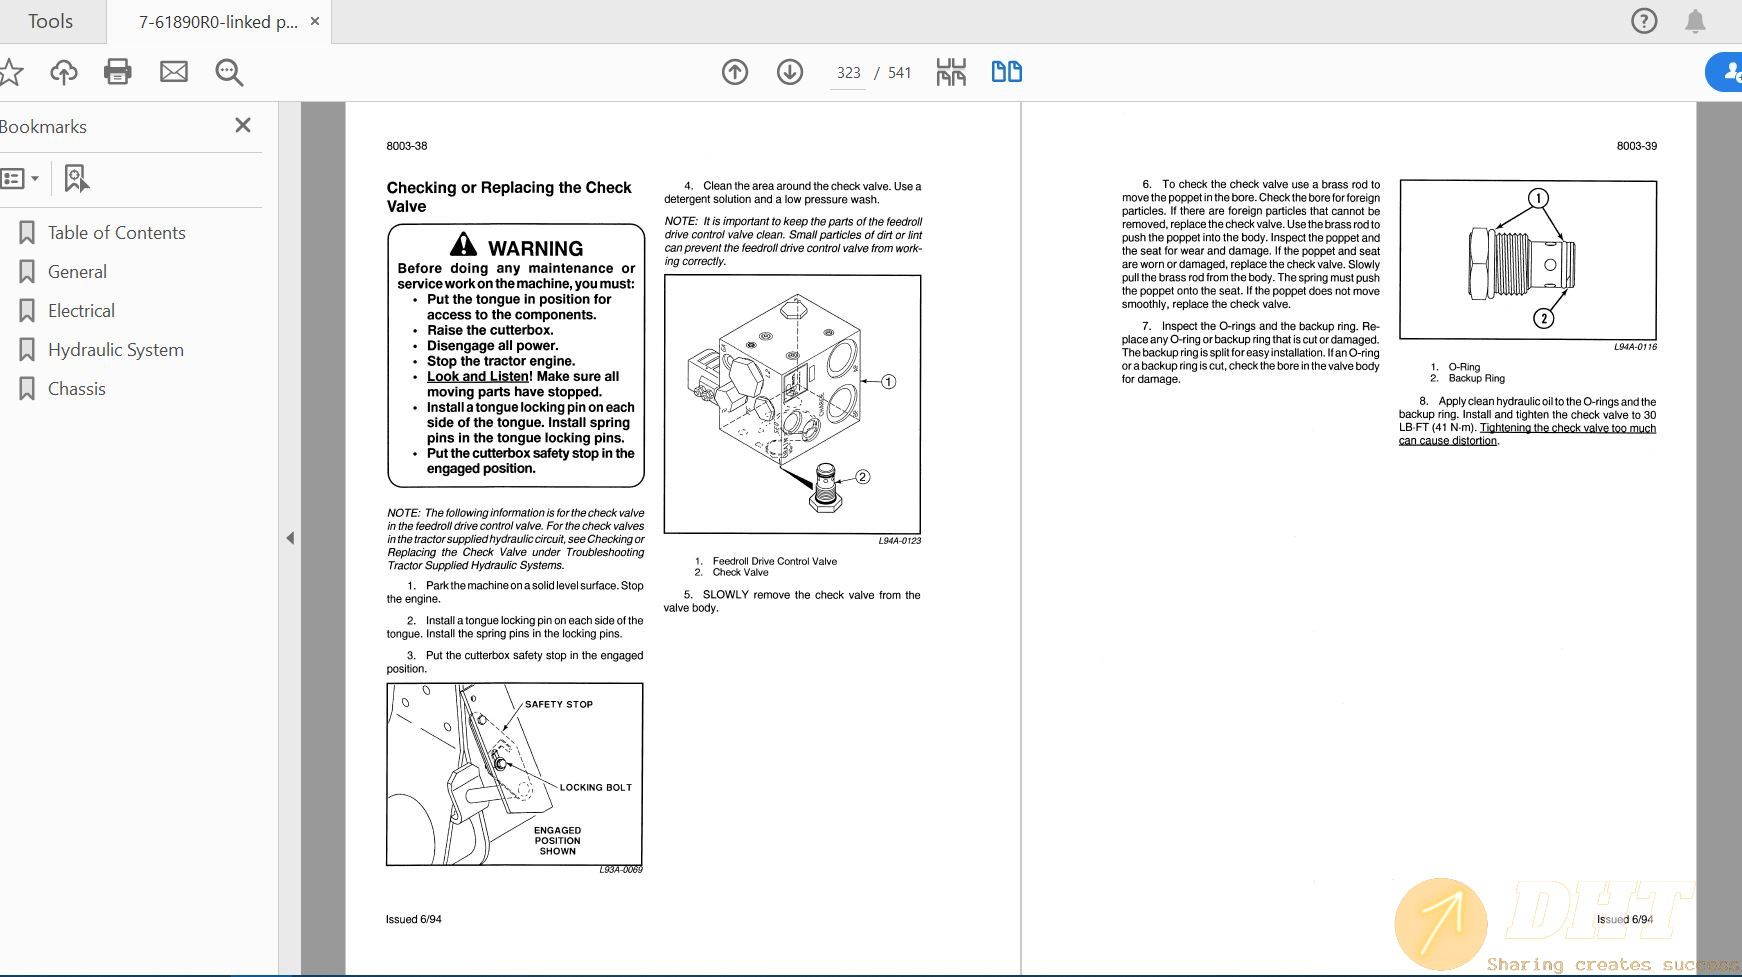Jump to the previous page with up arrow
Image resolution: width=1742 pixels, height=977 pixels.
[x=735, y=72]
